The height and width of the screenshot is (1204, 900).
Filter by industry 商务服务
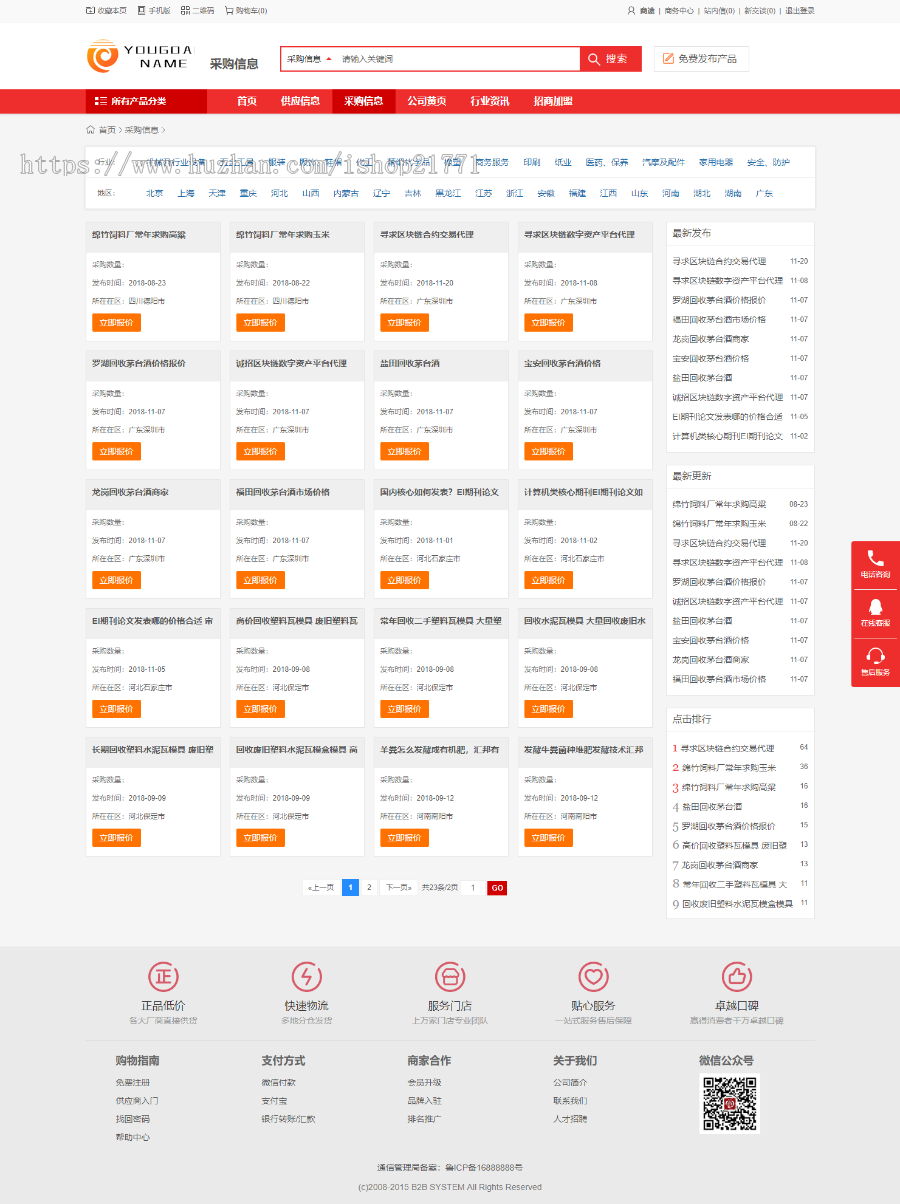pos(491,162)
